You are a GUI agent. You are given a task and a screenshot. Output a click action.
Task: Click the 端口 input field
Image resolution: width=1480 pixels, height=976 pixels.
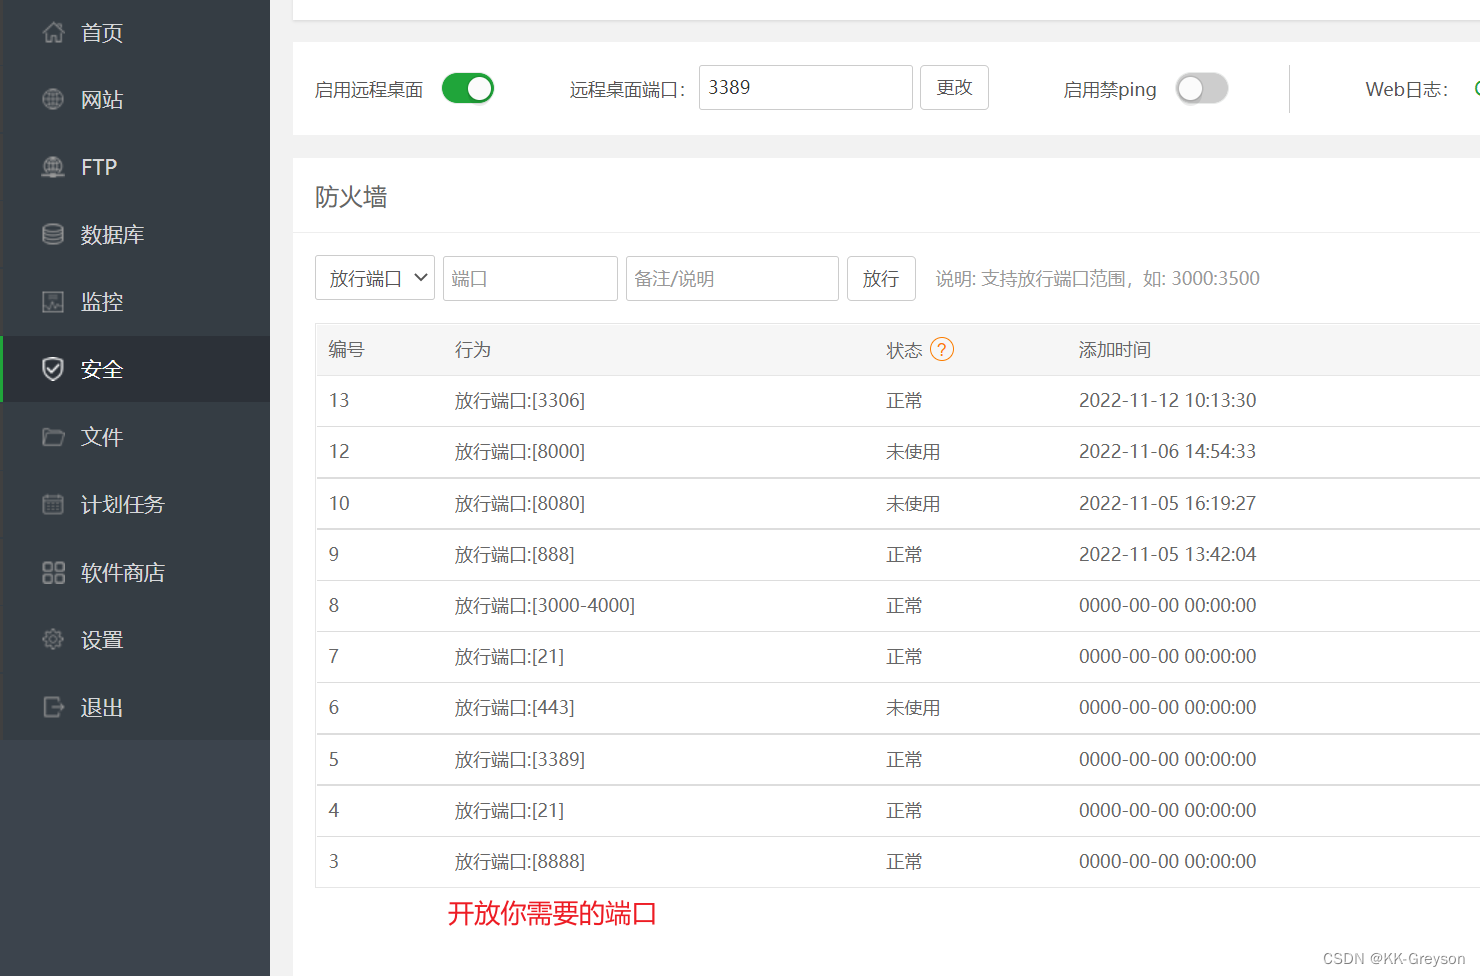point(530,278)
